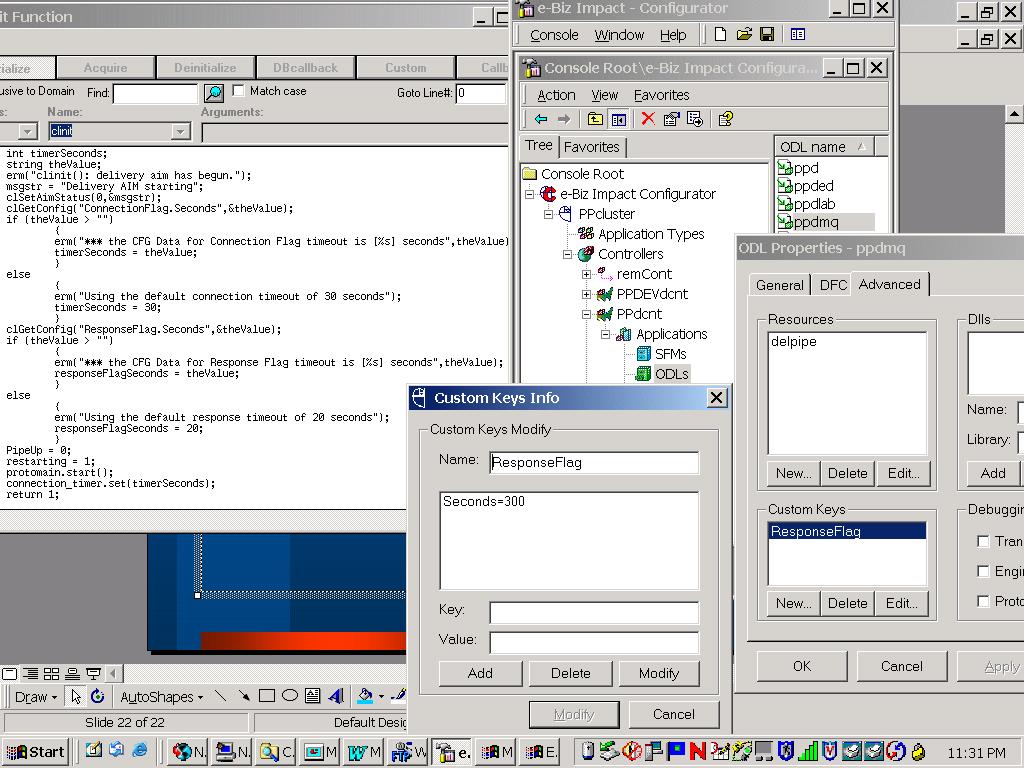Collapse the e-Biz Impact Configurator tree node

click(x=529, y=194)
